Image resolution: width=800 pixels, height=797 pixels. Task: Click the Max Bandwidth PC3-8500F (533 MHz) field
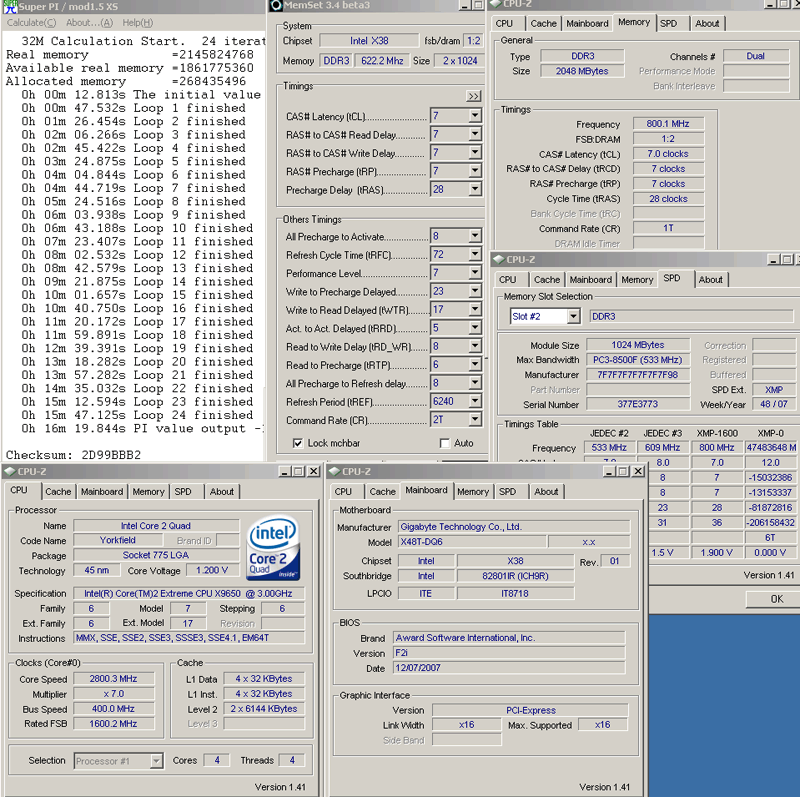[x=637, y=360]
